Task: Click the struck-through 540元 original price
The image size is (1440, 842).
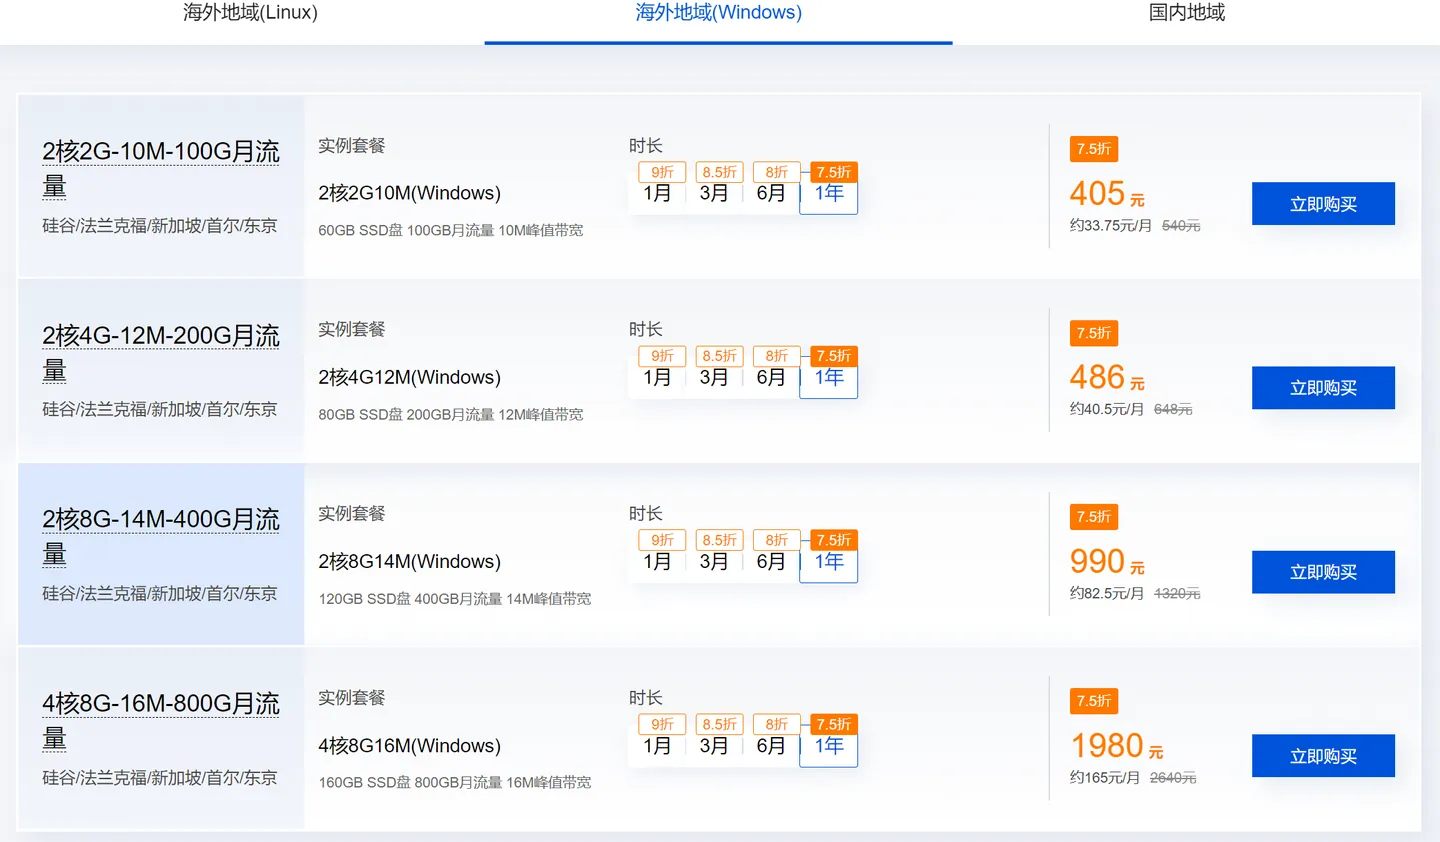Action: [x=1181, y=226]
